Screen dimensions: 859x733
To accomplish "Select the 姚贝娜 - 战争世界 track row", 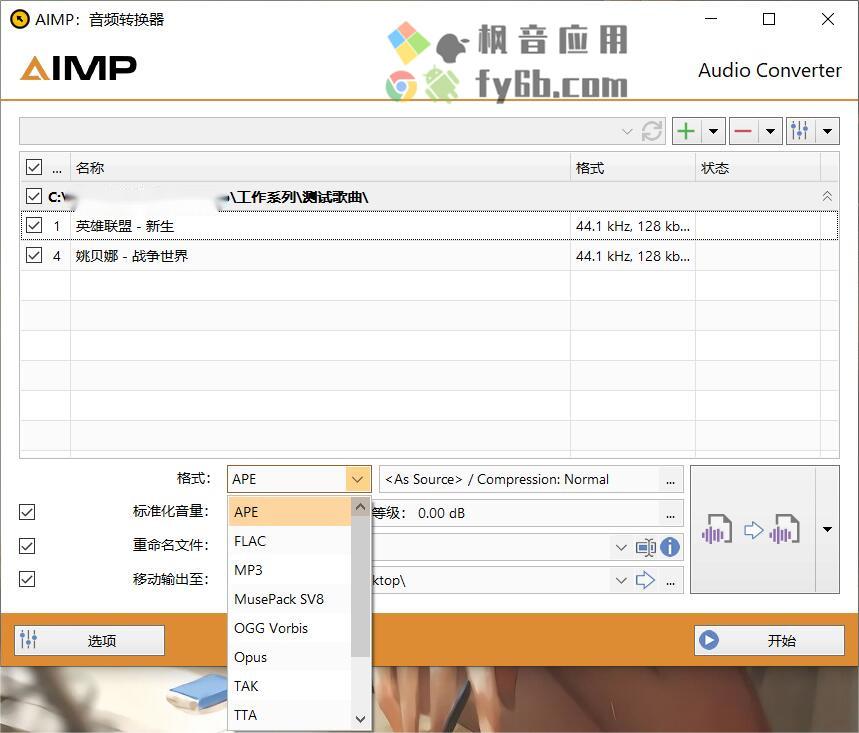I will coord(429,255).
